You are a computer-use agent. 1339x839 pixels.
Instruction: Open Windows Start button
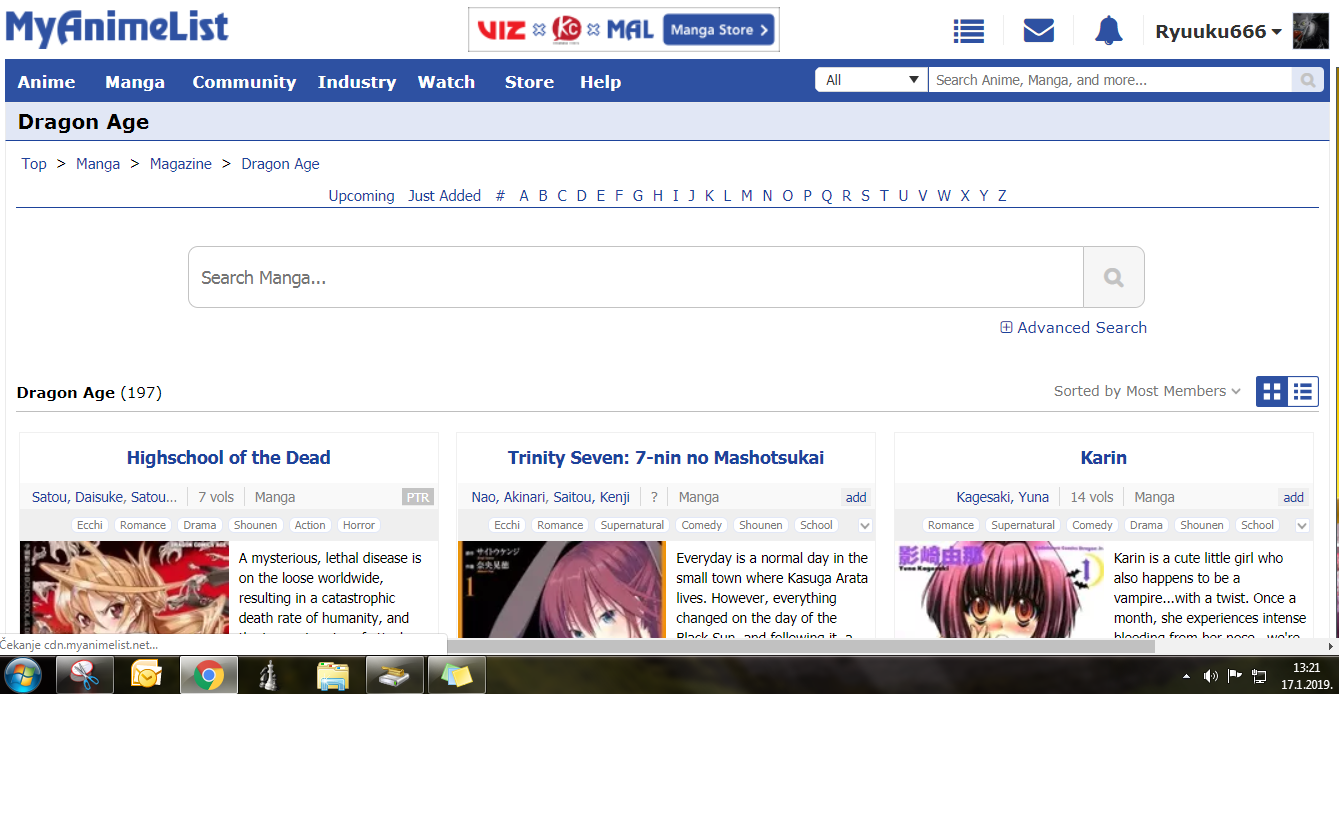click(23, 676)
